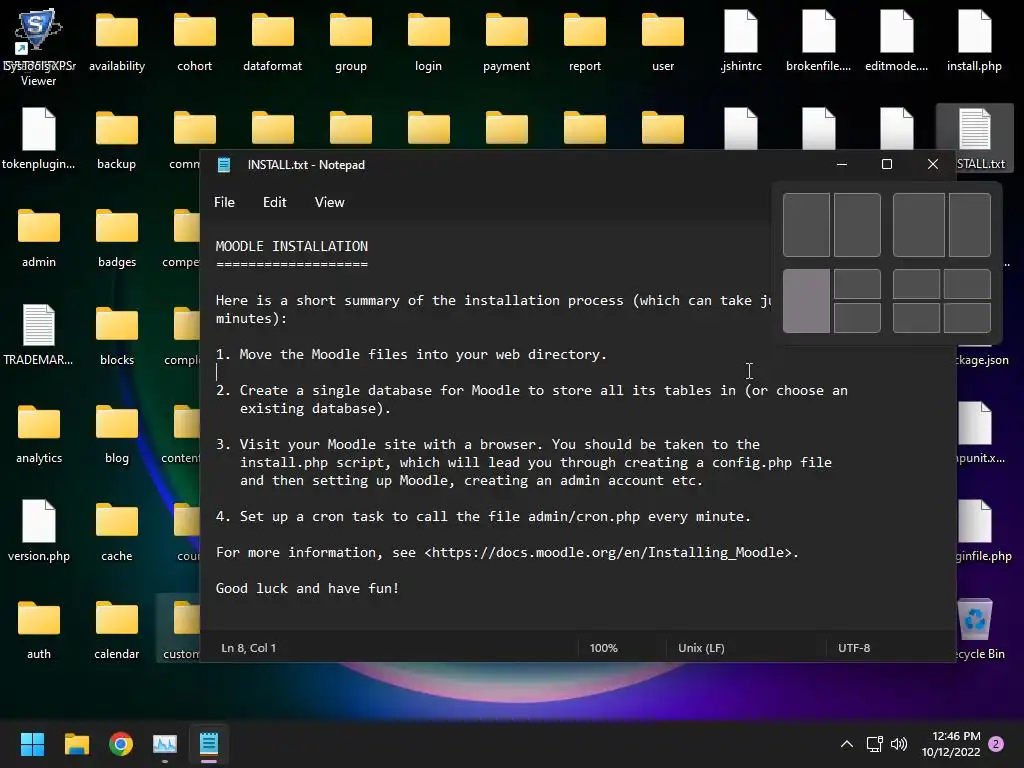Select the blocks folder on desktop
The image size is (1024, 768).
pos(117,335)
